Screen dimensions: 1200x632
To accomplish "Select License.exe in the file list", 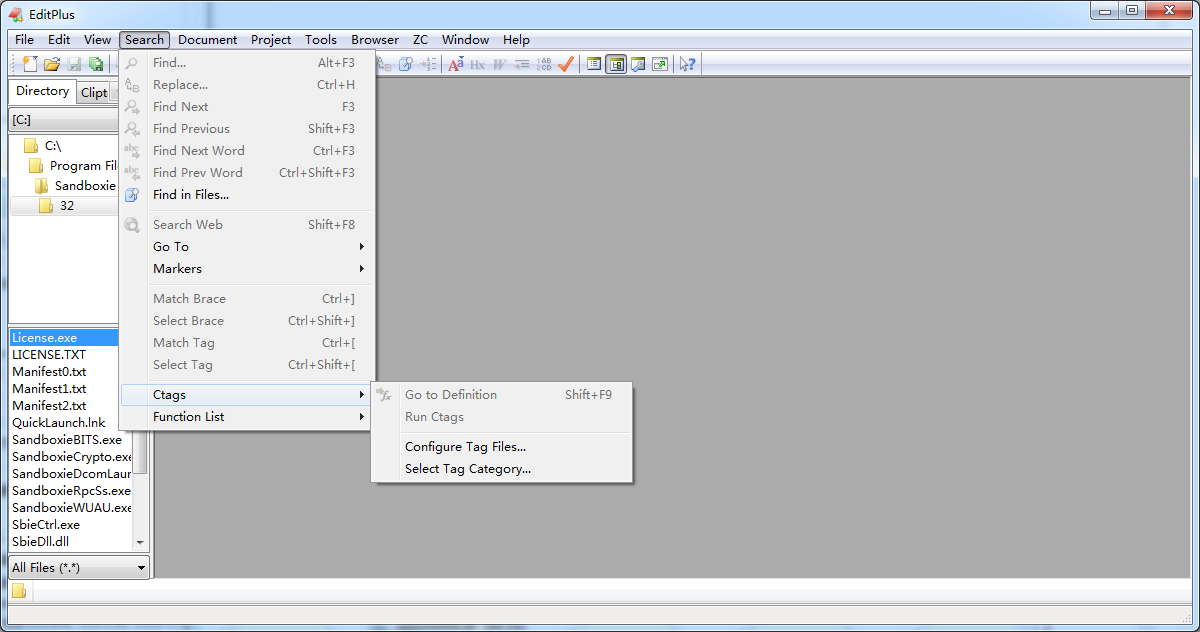I will pyautogui.click(x=64, y=338).
